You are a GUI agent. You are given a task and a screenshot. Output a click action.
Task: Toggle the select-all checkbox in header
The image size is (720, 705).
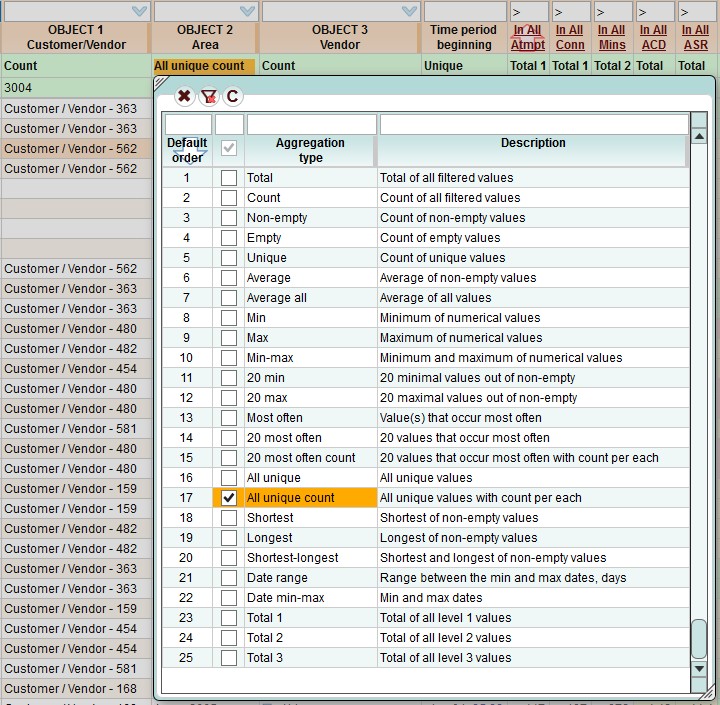pyautogui.click(x=229, y=148)
